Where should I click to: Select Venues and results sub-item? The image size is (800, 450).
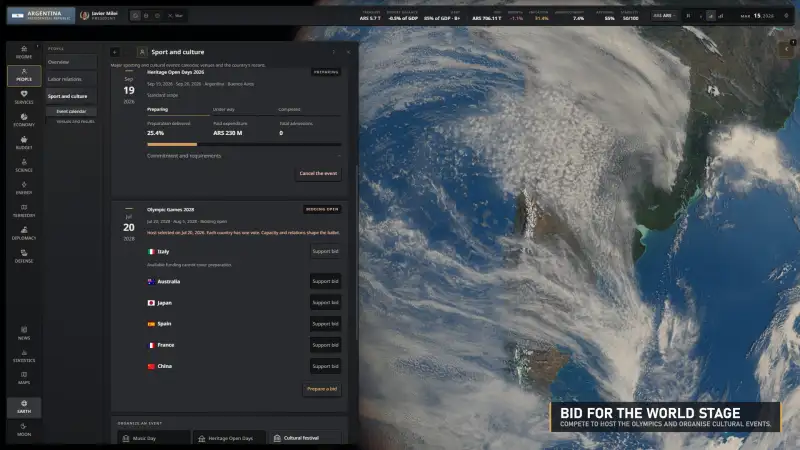[x=75, y=121]
